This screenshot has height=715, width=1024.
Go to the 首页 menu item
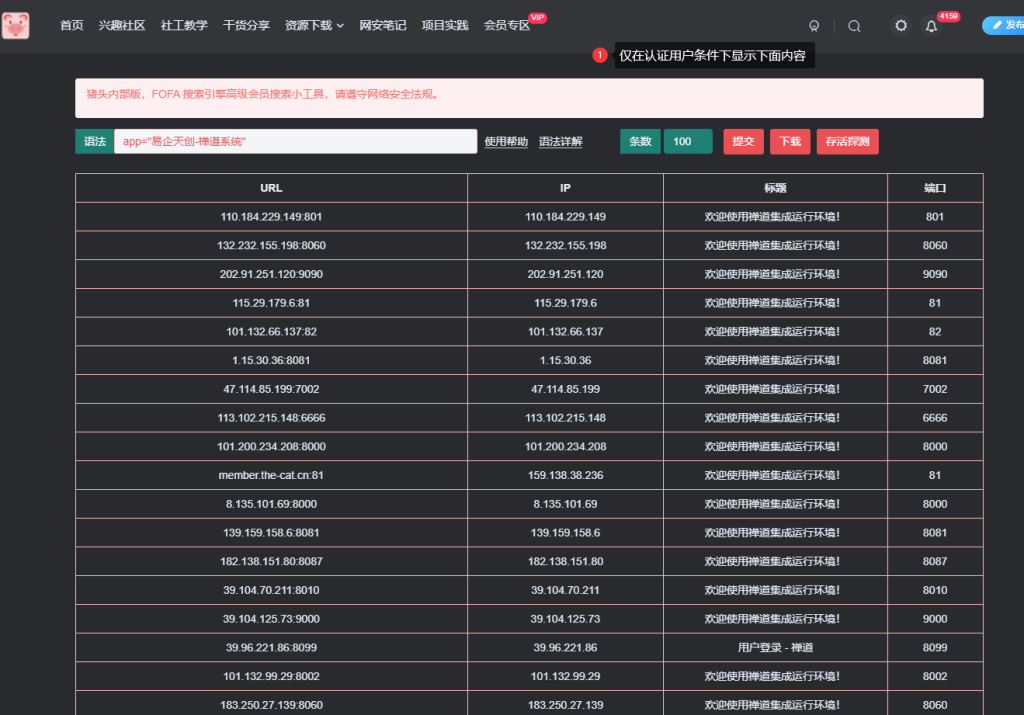click(x=72, y=25)
